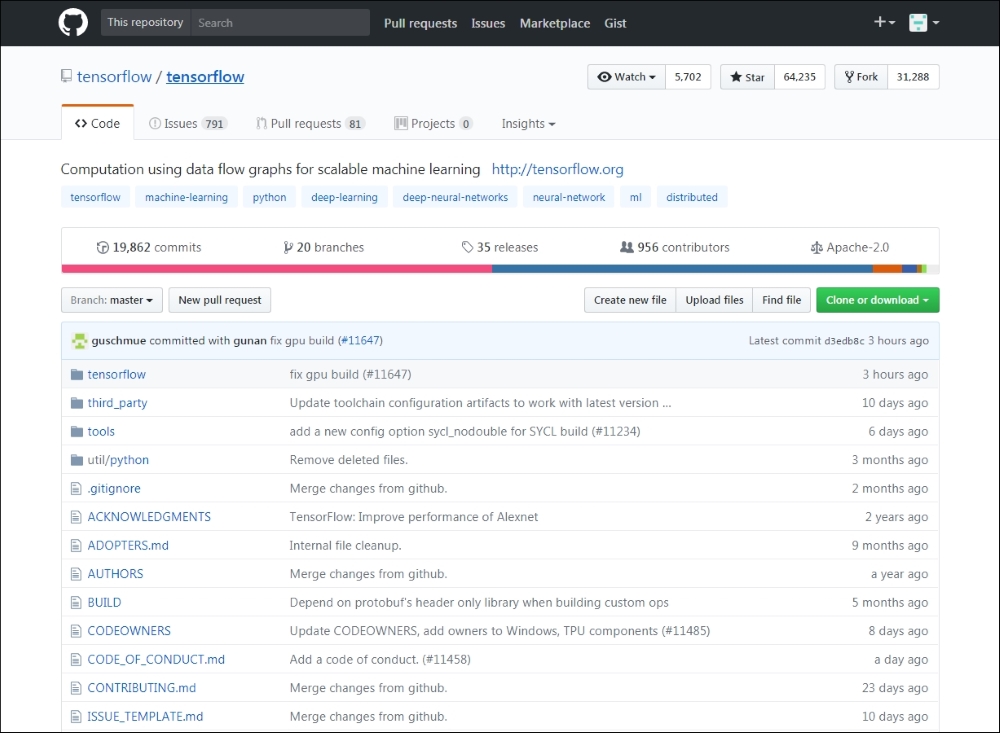Screen dimensions: 1000x733
Task: Click the Projects board icon
Action: 401,123
